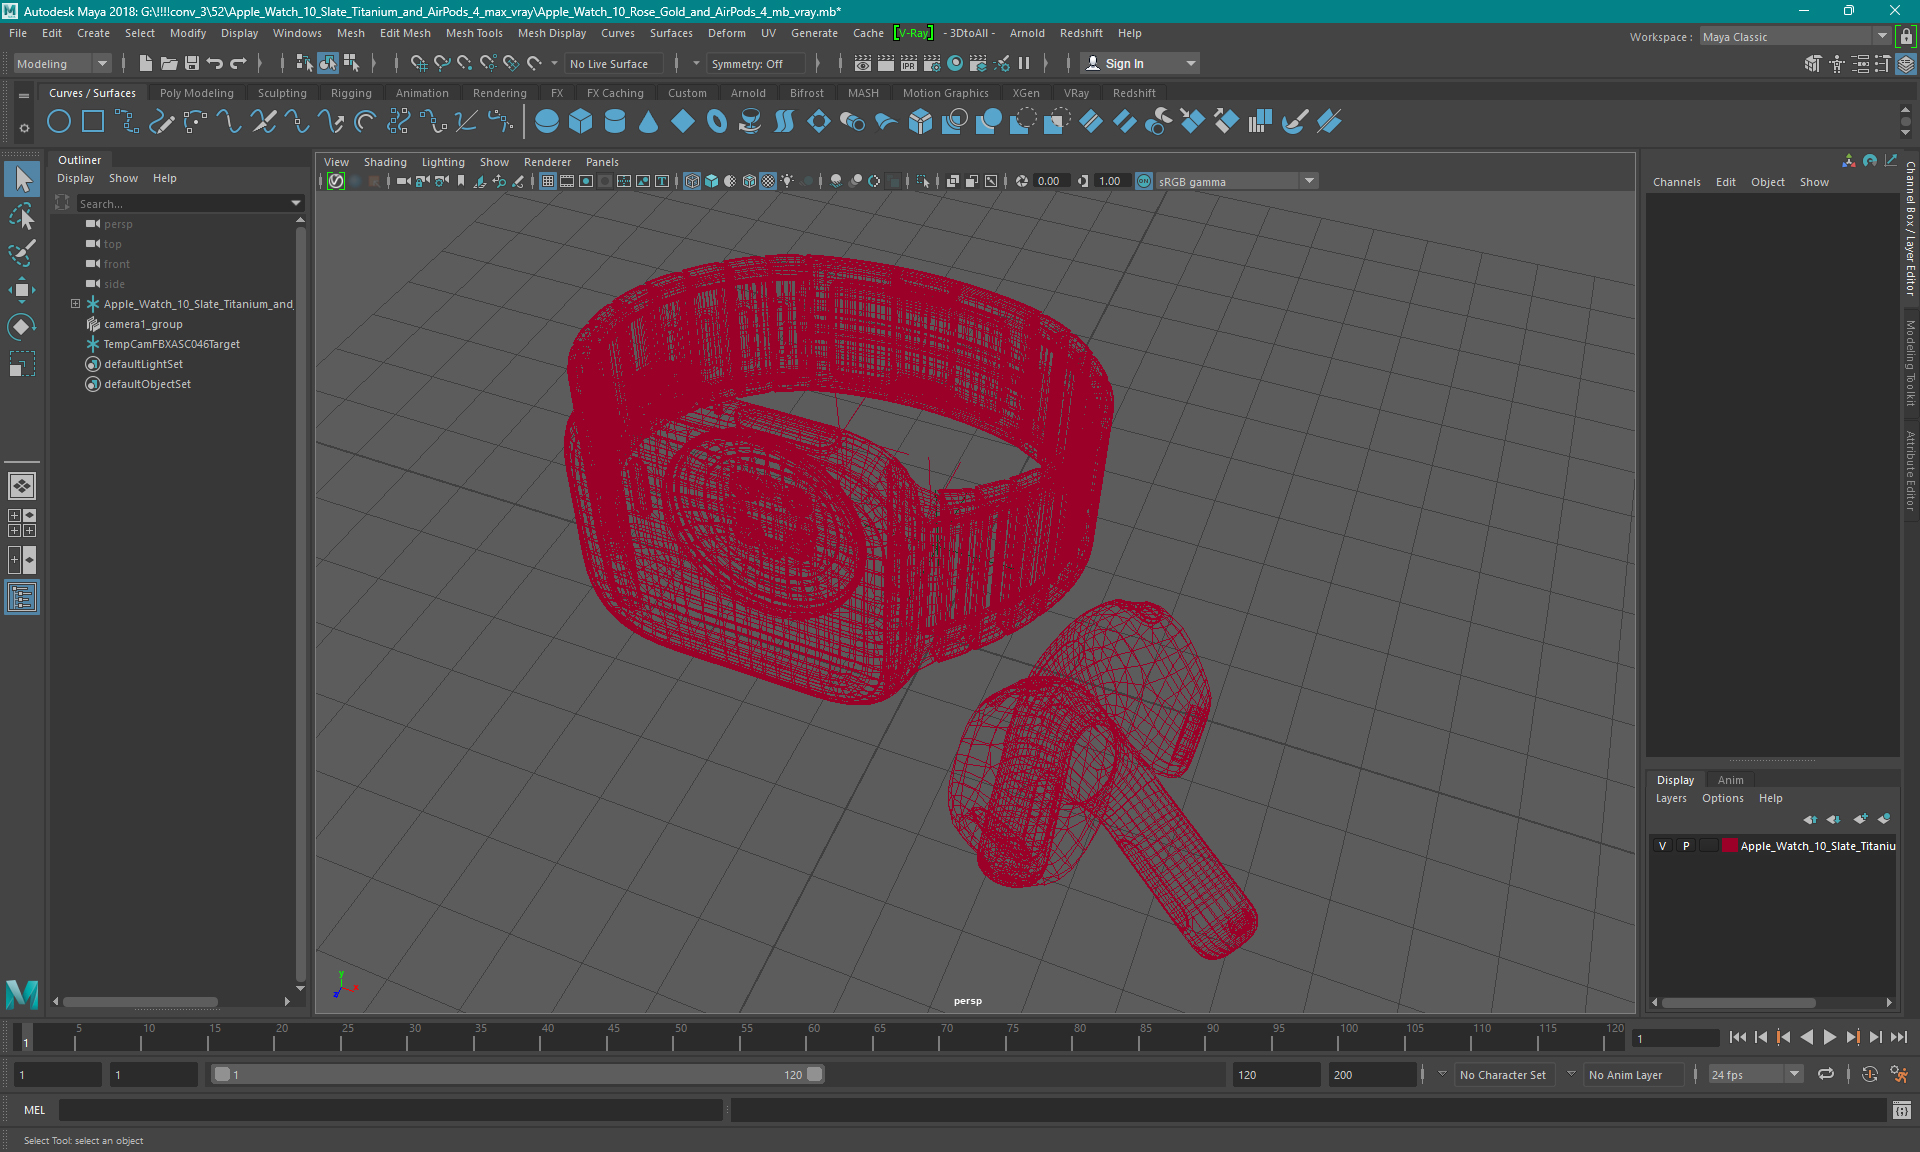Activate the Paint selection tool
The height and width of the screenshot is (1152, 1920).
pyautogui.click(x=22, y=253)
